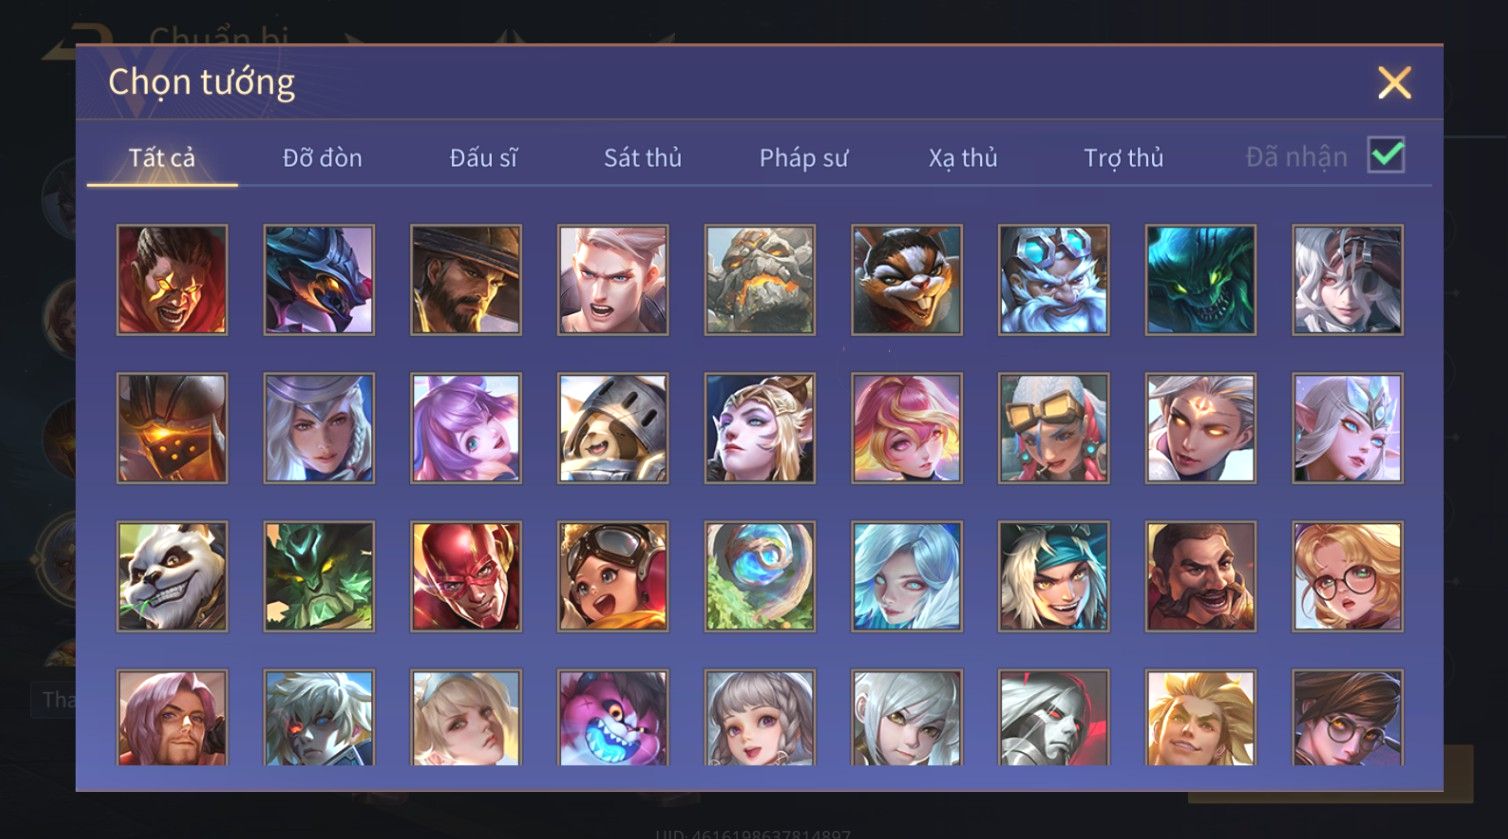Close the Chọn tướng dialog

(1394, 83)
